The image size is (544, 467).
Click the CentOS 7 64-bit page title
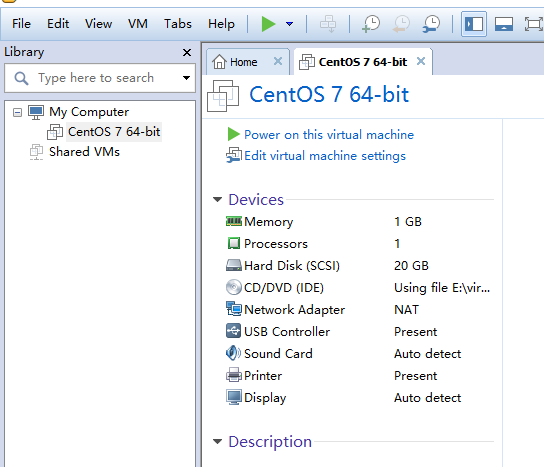point(329,94)
